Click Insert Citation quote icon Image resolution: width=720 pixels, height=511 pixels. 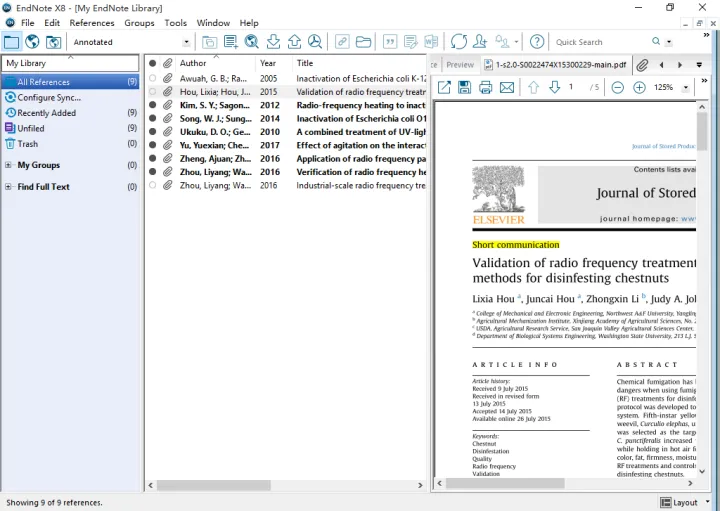click(x=390, y=42)
